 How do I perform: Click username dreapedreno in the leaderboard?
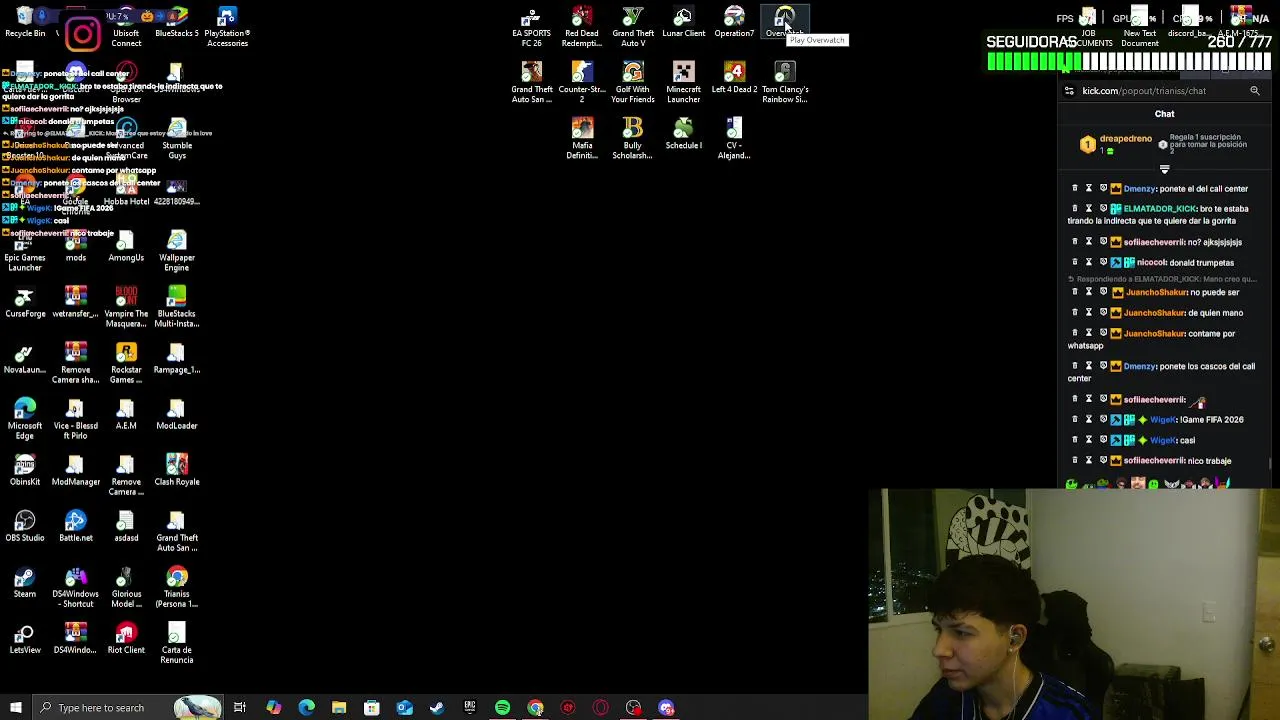click(1125, 139)
